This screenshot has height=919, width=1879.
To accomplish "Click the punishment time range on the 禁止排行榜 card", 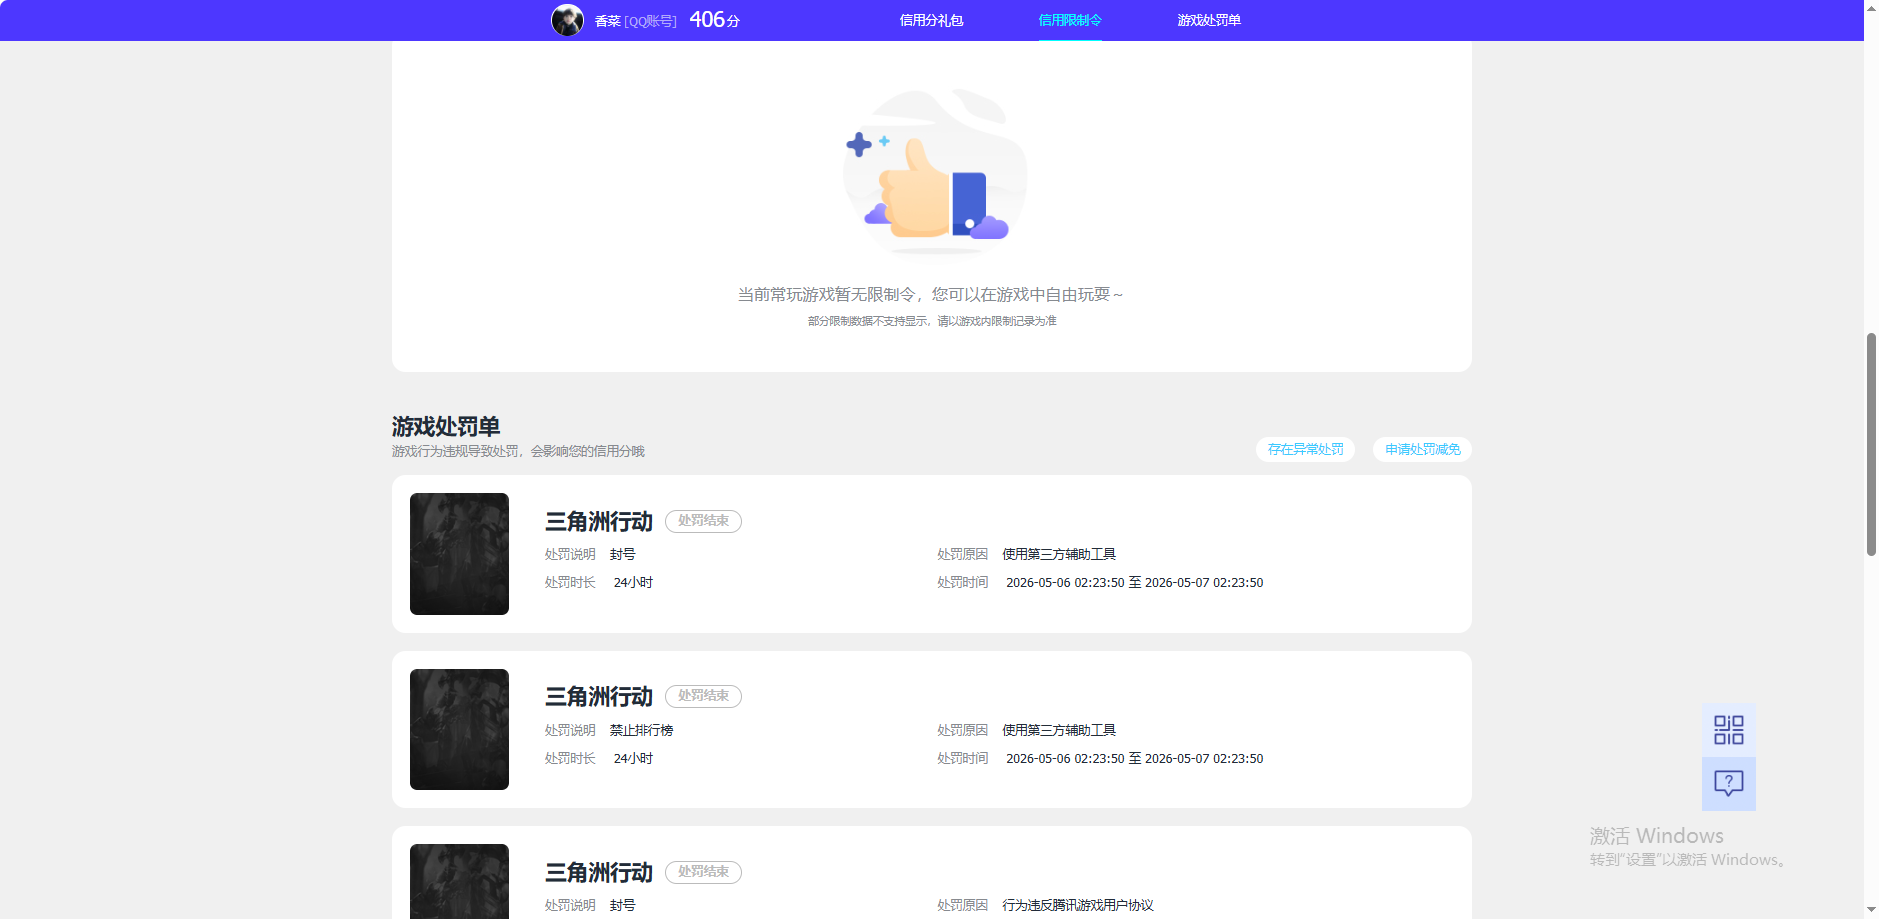I will (x=1134, y=759).
